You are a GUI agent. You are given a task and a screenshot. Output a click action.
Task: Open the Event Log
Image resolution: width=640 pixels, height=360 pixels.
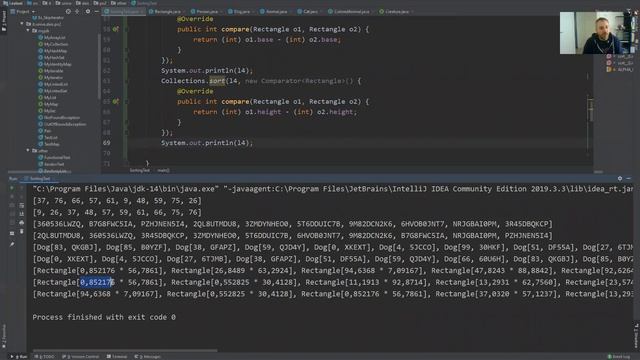click(619, 356)
